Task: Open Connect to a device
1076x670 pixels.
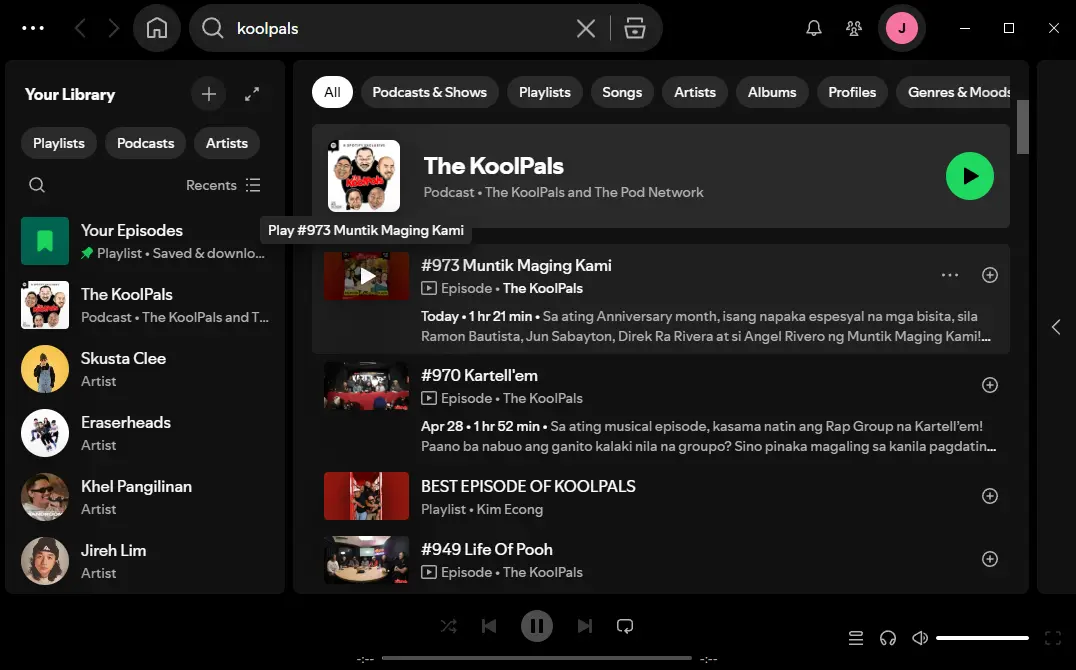Action: pyautogui.click(x=888, y=638)
